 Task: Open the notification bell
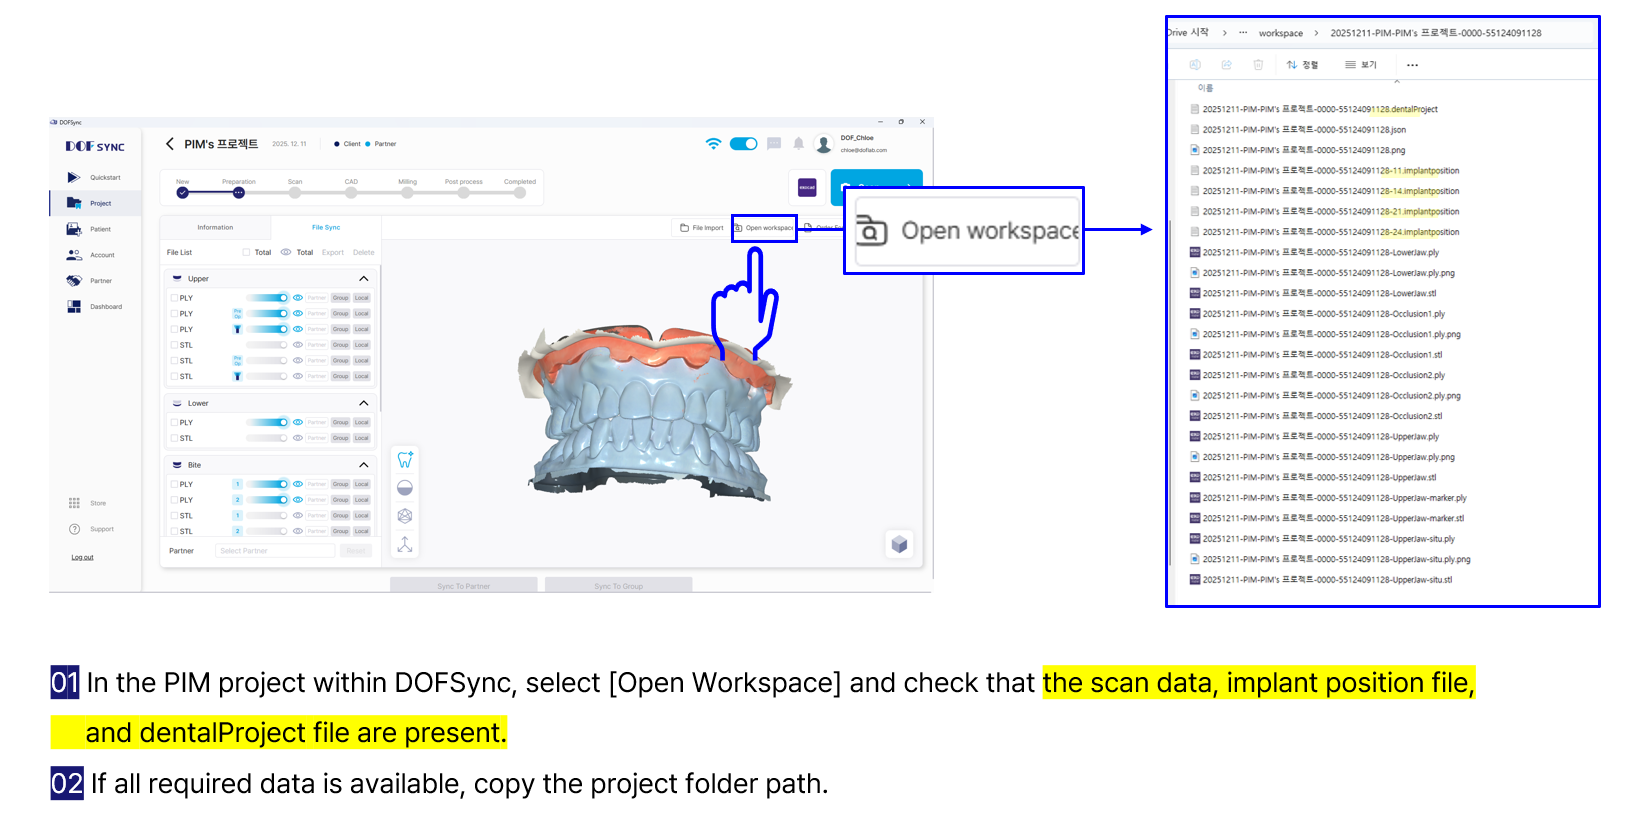coord(798,144)
